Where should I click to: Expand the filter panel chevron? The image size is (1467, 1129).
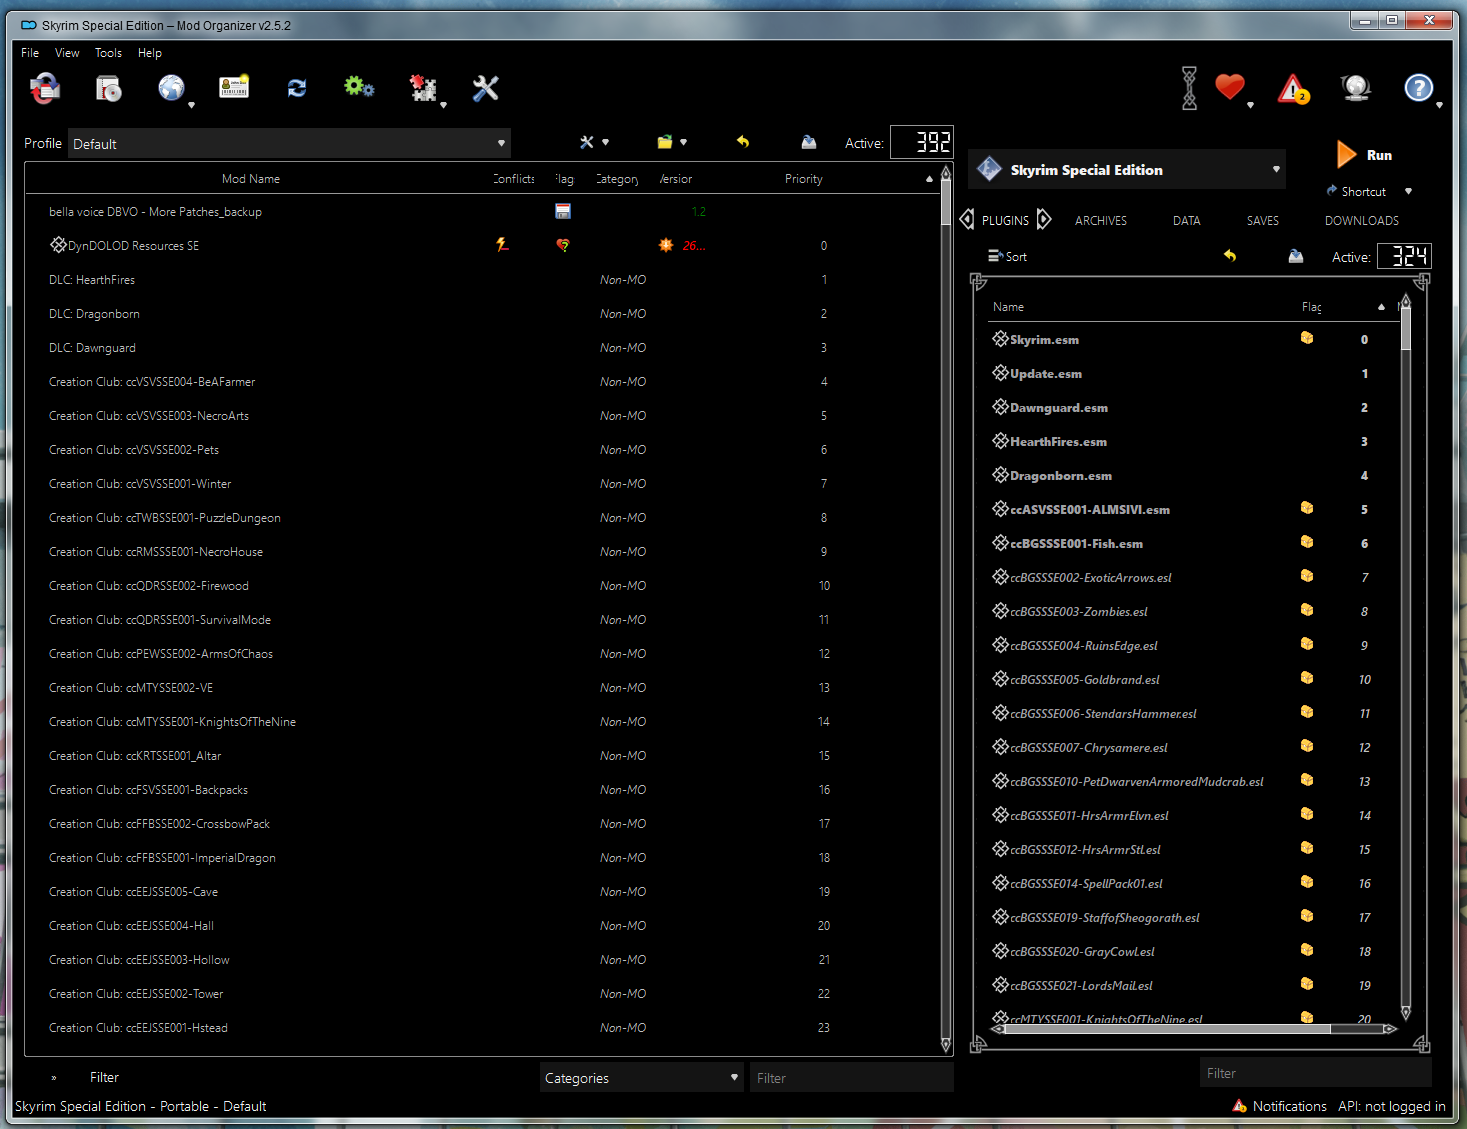53,1078
